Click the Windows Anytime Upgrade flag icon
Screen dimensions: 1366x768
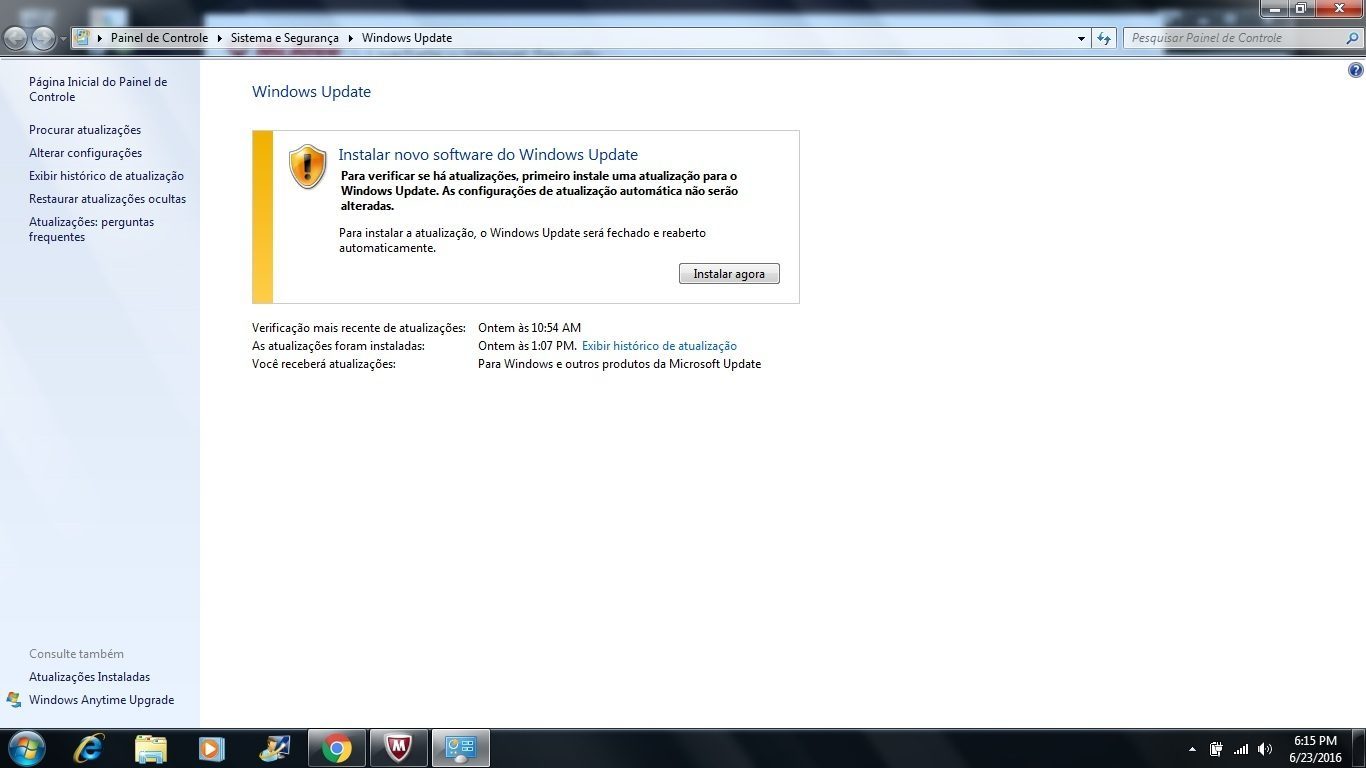(x=14, y=700)
